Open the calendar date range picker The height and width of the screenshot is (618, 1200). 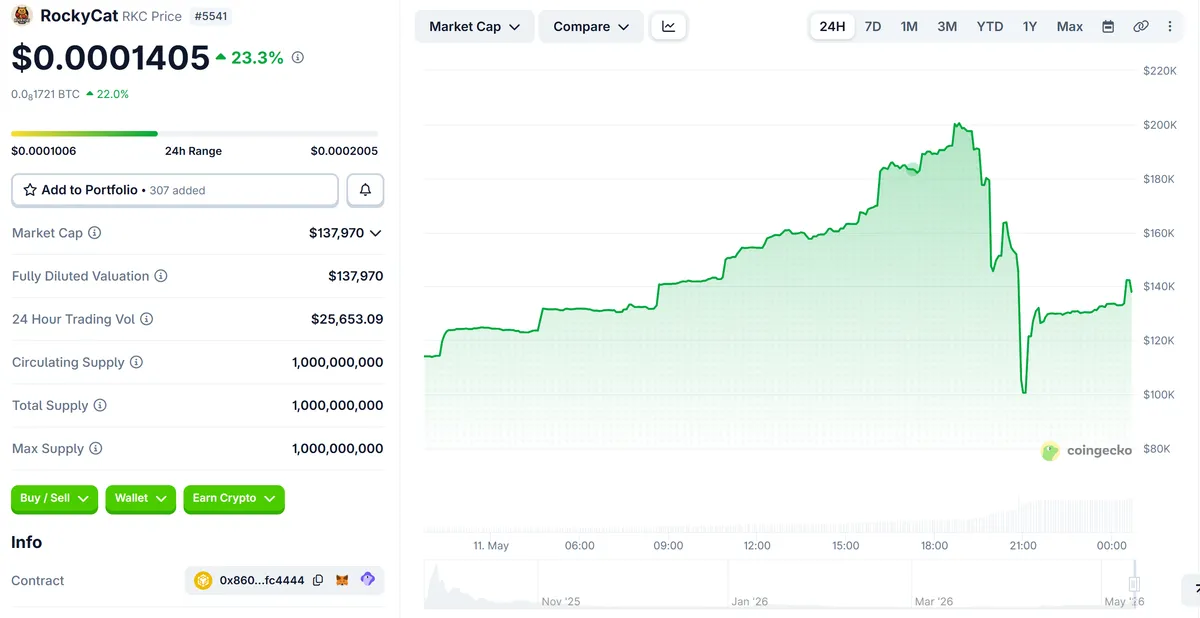(x=1108, y=27)
